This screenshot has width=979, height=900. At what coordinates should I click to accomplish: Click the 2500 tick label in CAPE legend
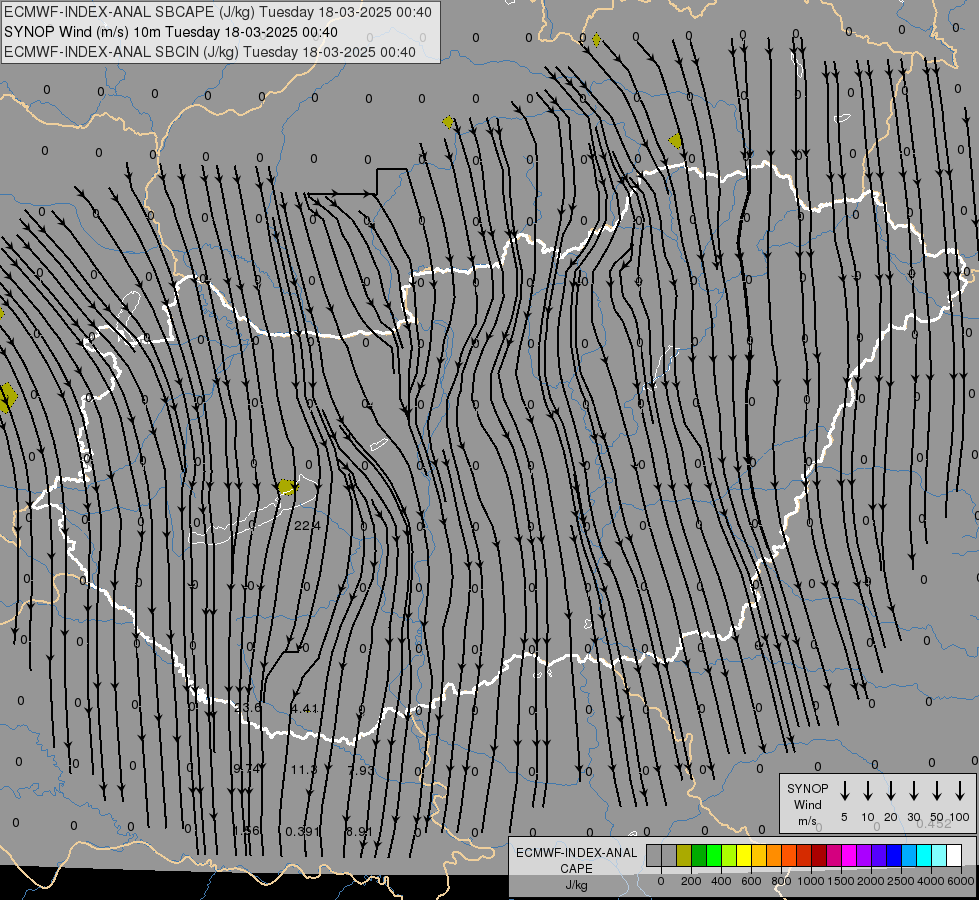click(901, 881)
